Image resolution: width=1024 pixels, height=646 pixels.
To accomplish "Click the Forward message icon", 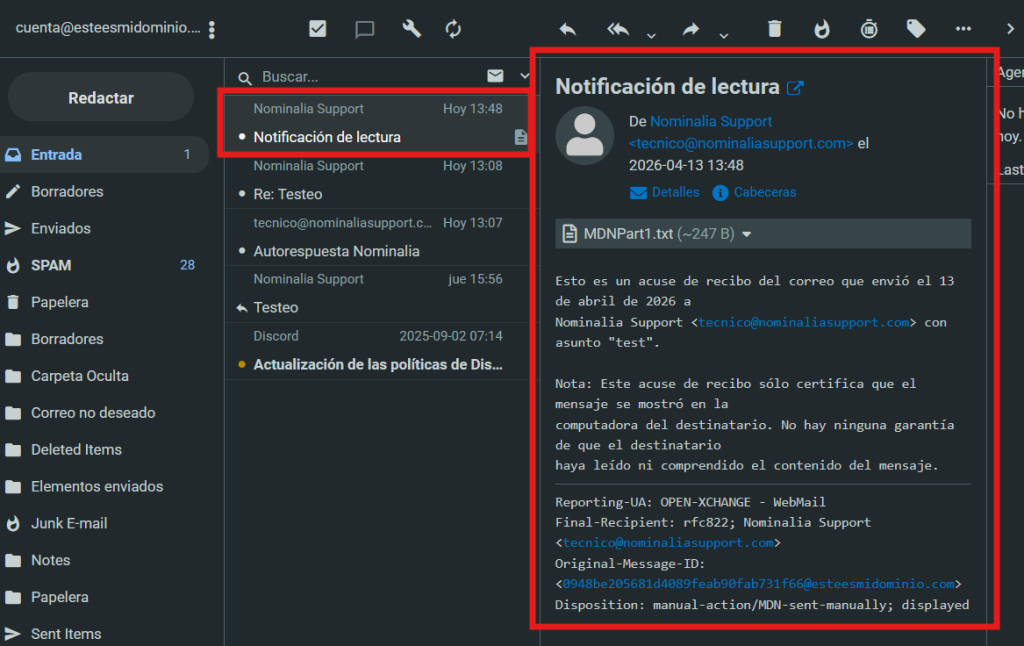I will (691, 29).
